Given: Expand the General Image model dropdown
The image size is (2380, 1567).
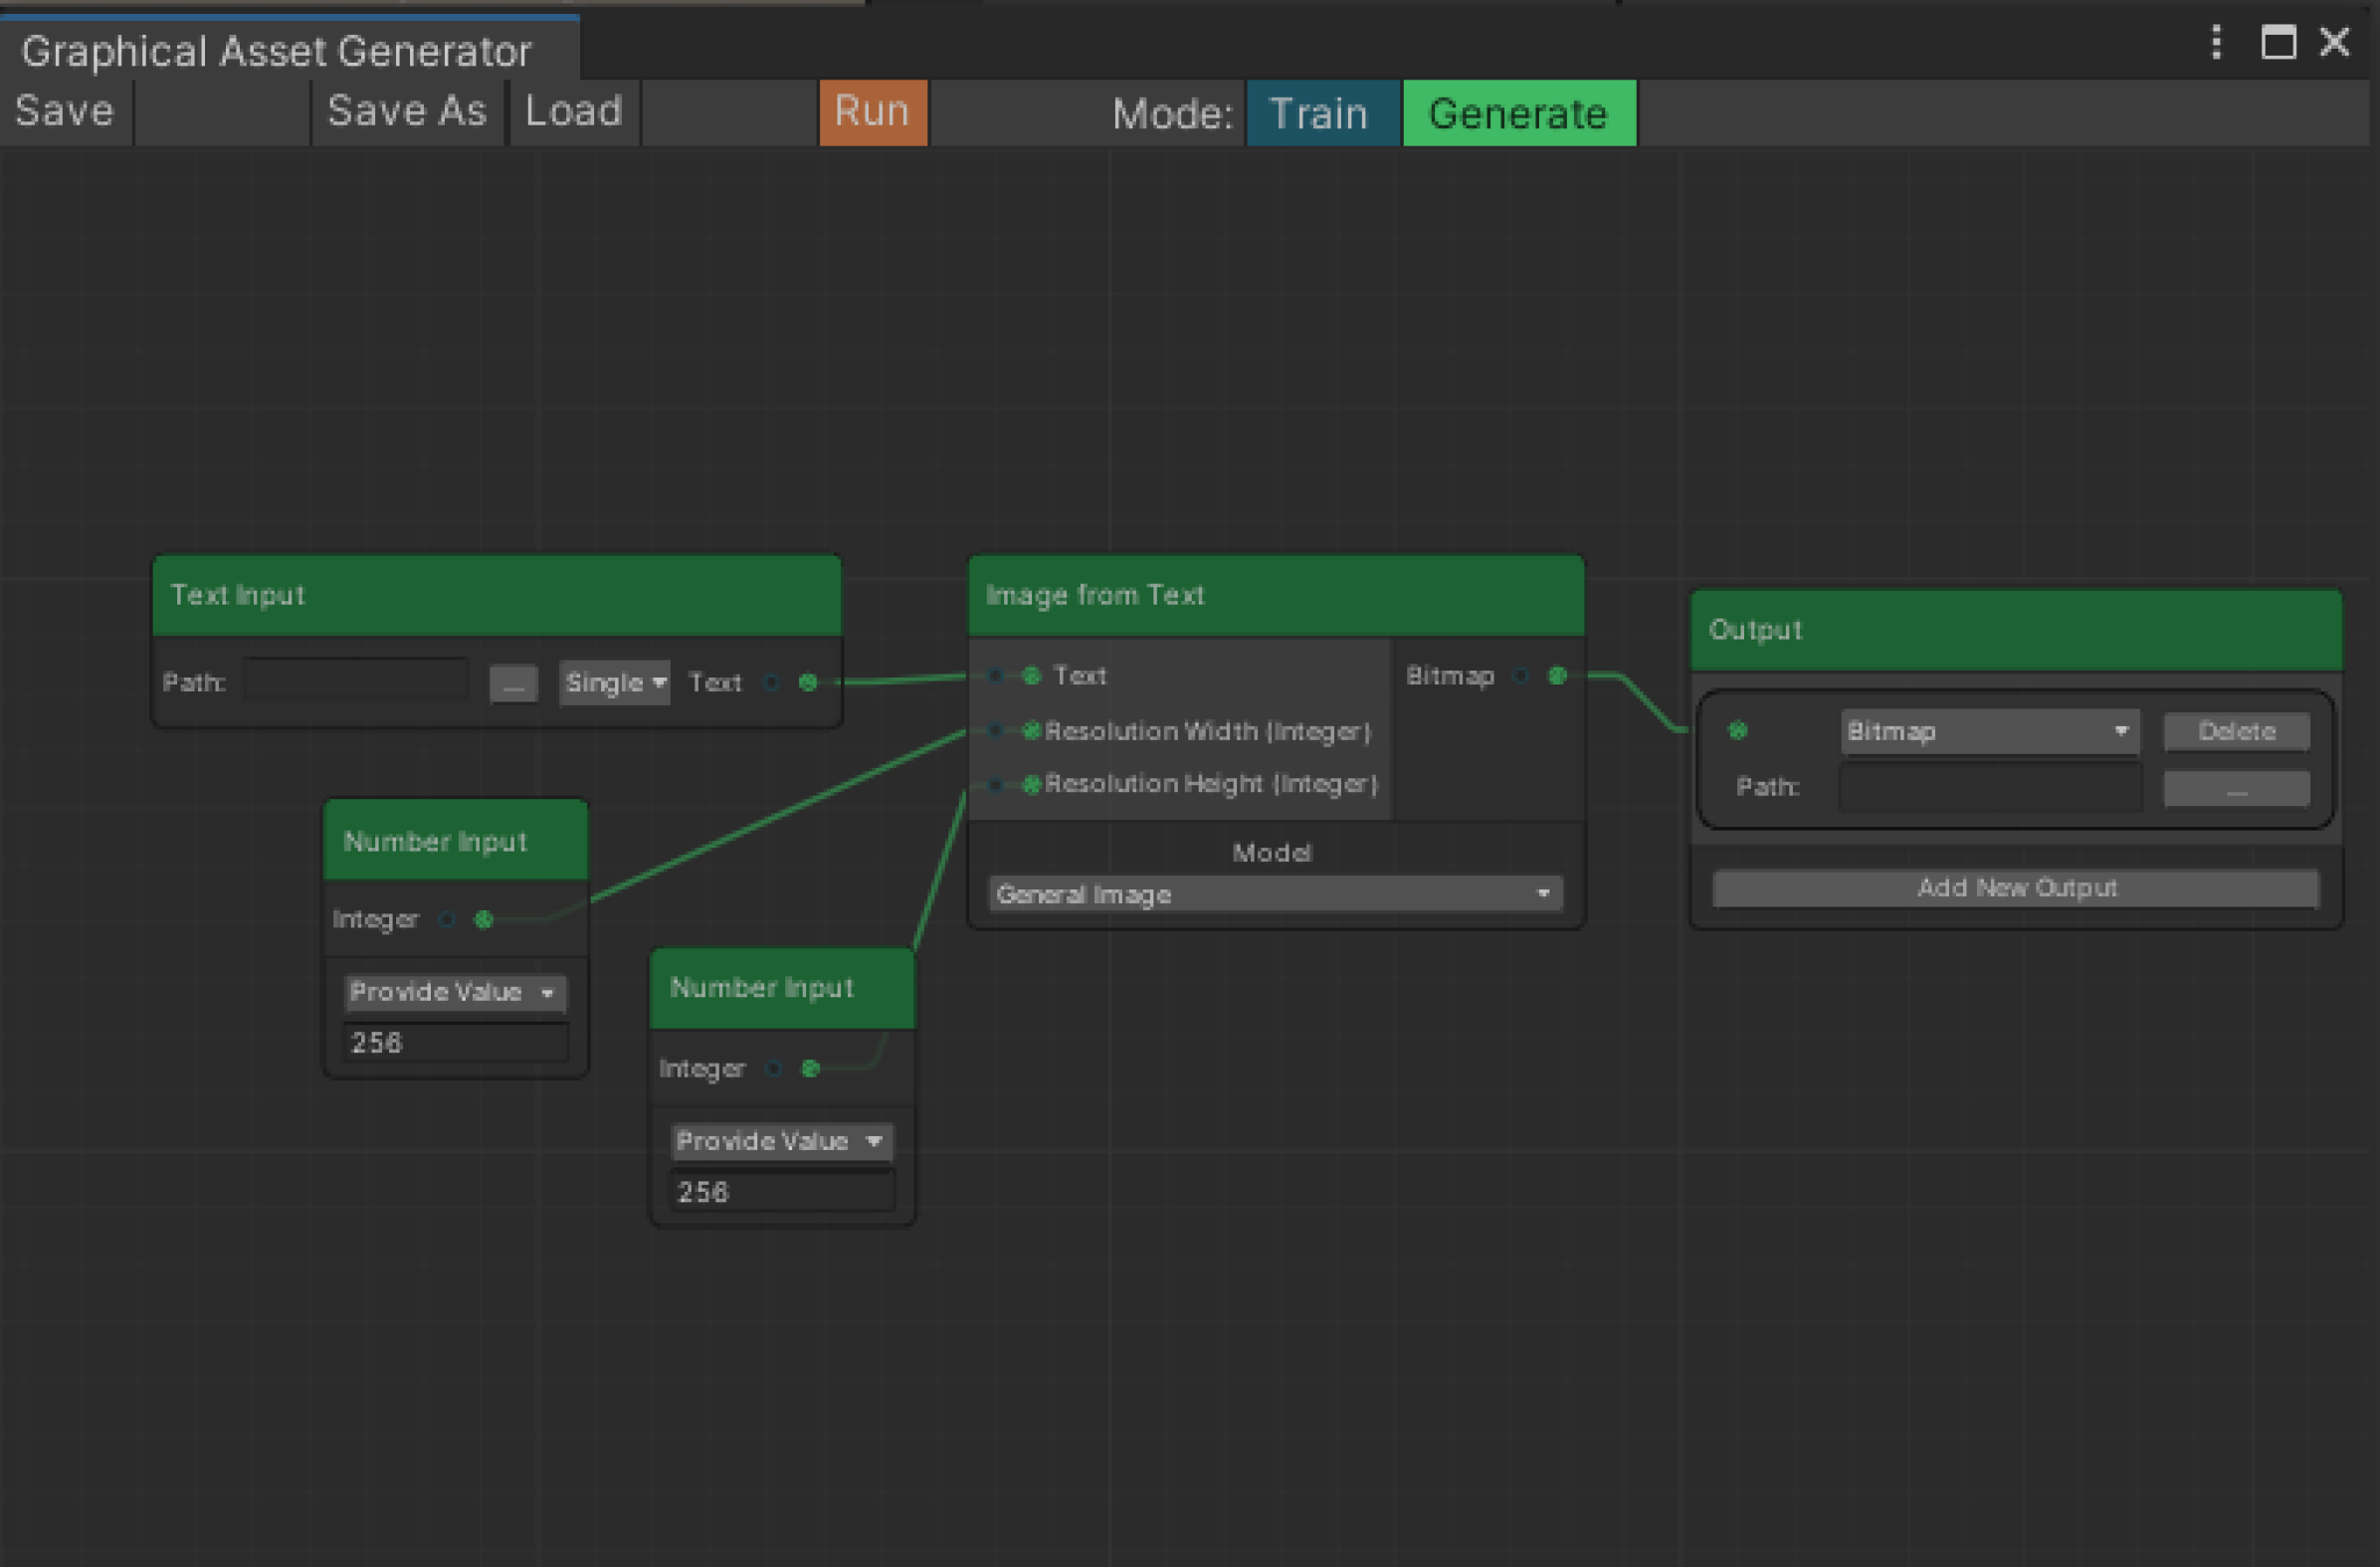Looking at the screenshot, I should [1274, 893].
